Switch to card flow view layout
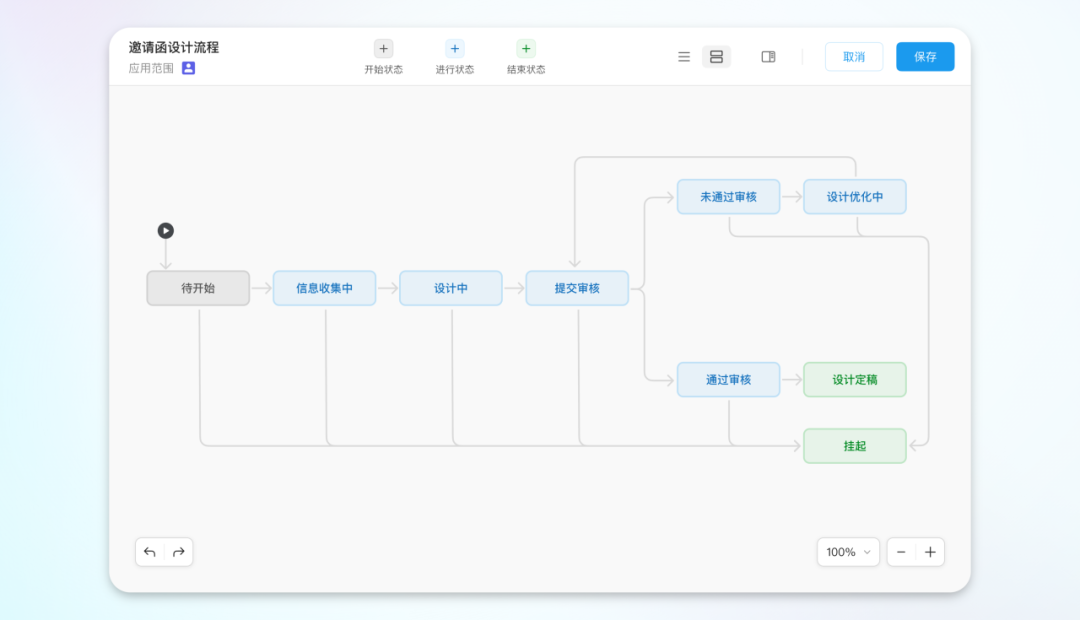 (x=716, y=57)
